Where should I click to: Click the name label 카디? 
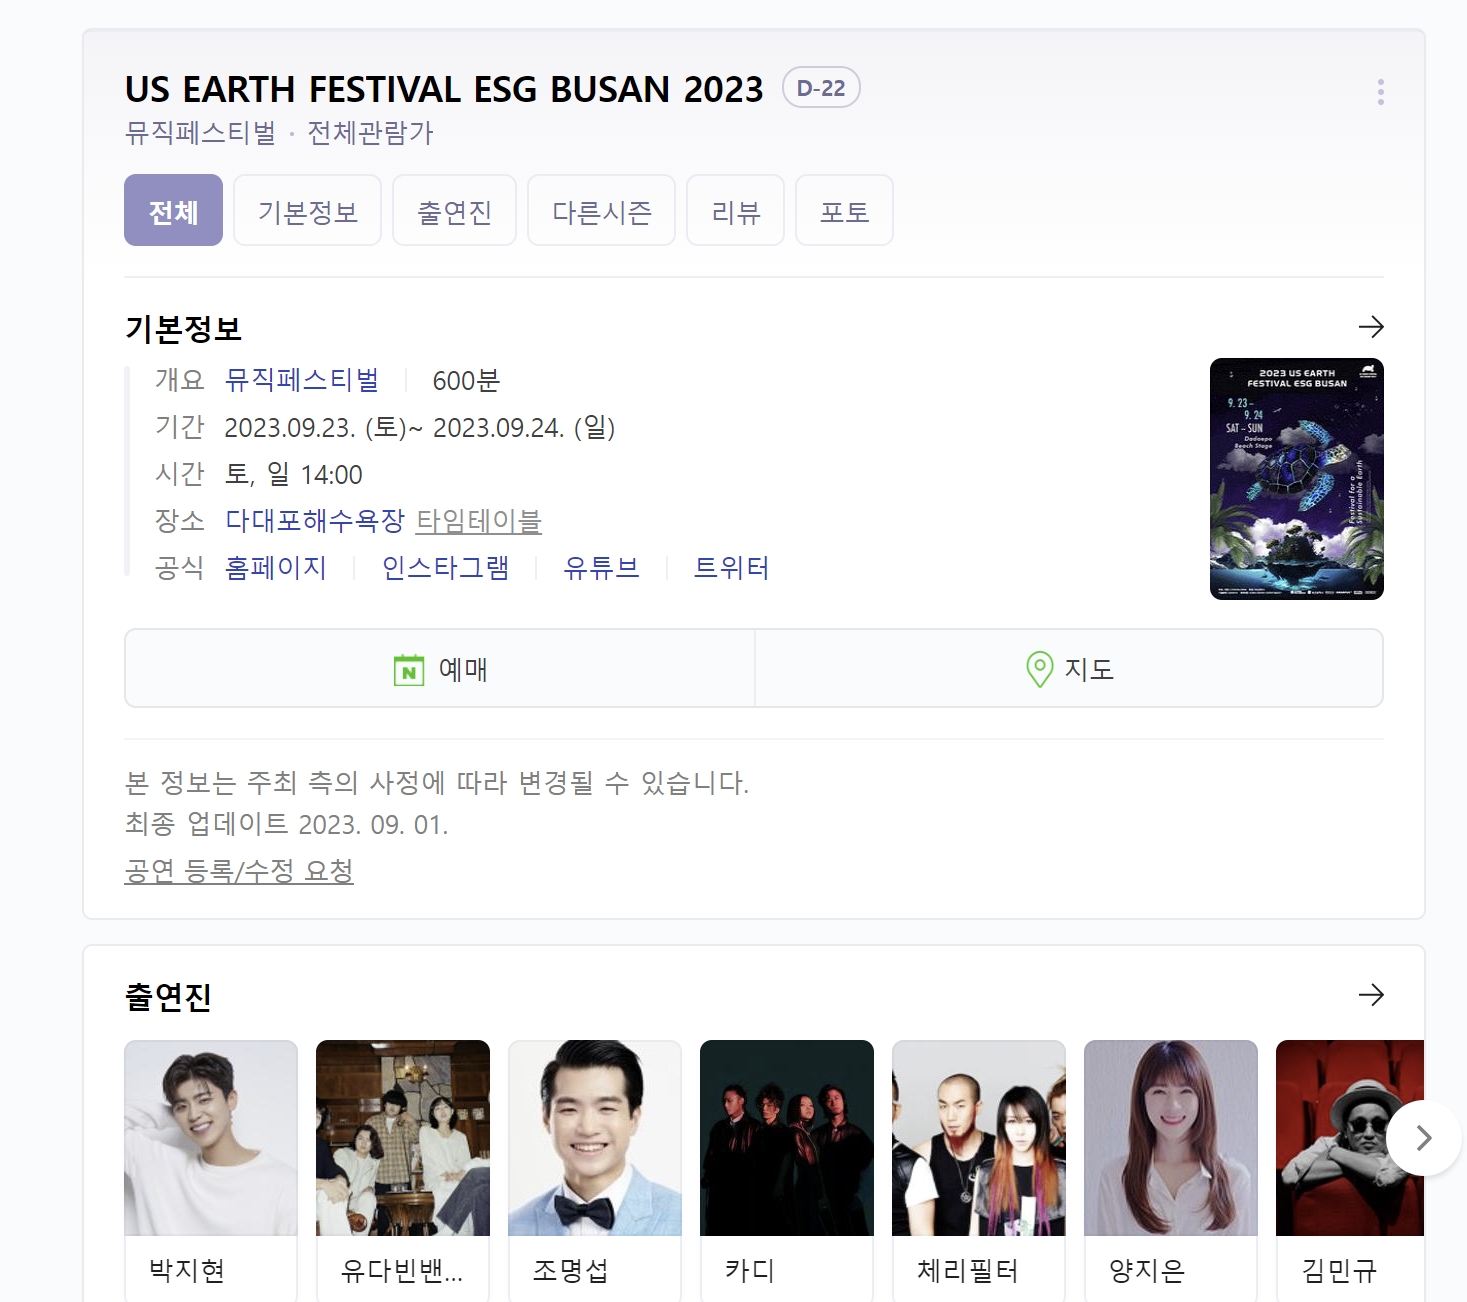point(750,1271)
